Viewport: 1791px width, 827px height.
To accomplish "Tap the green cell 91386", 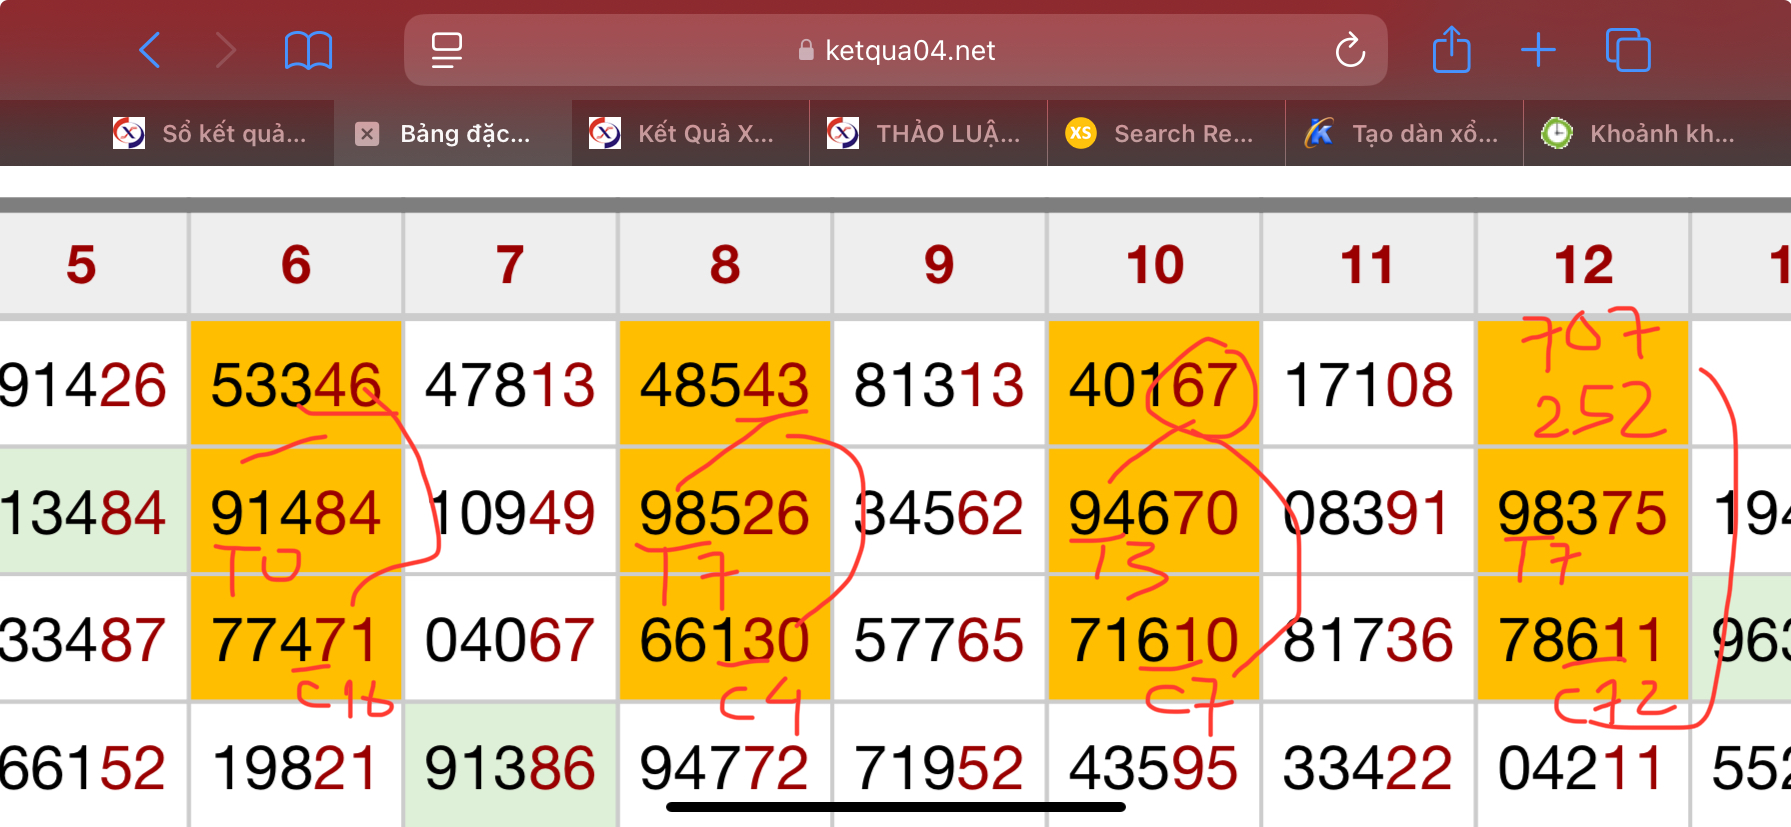I will pyautogui.click(x=510, y=767).
